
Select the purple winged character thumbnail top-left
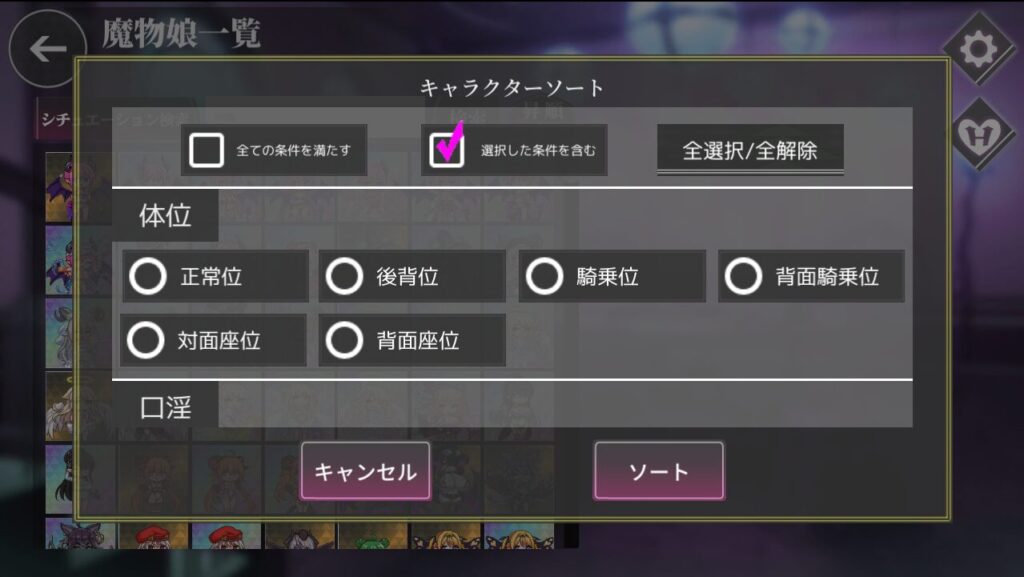60,188
